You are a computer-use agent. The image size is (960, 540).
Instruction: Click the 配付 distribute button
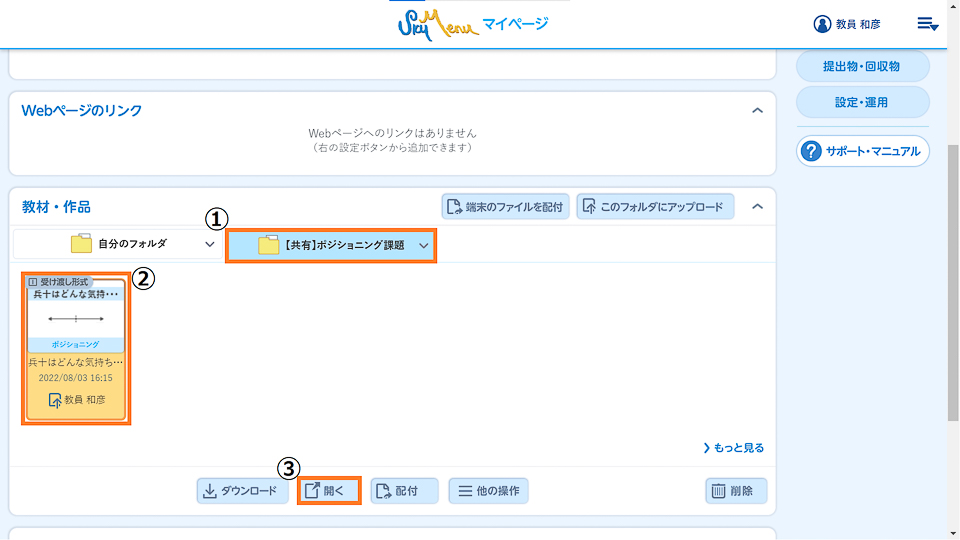click(404, 491)
